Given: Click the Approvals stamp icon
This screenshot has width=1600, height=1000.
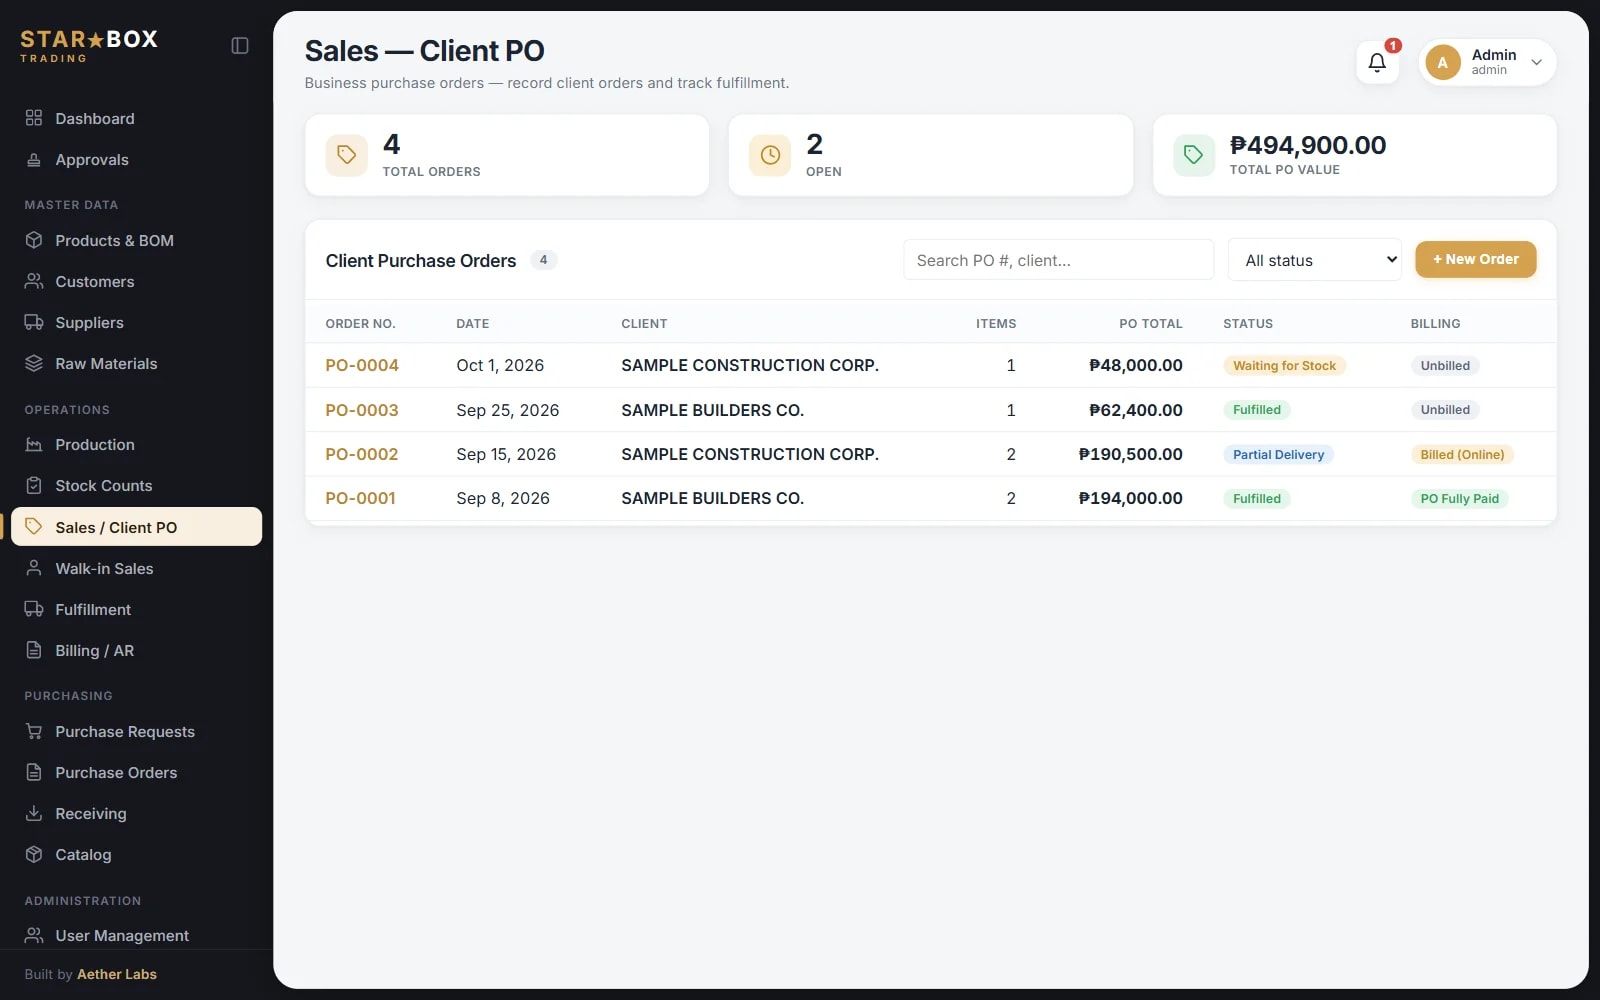Looking at the screenshot, I should click(x=34, y=159).
